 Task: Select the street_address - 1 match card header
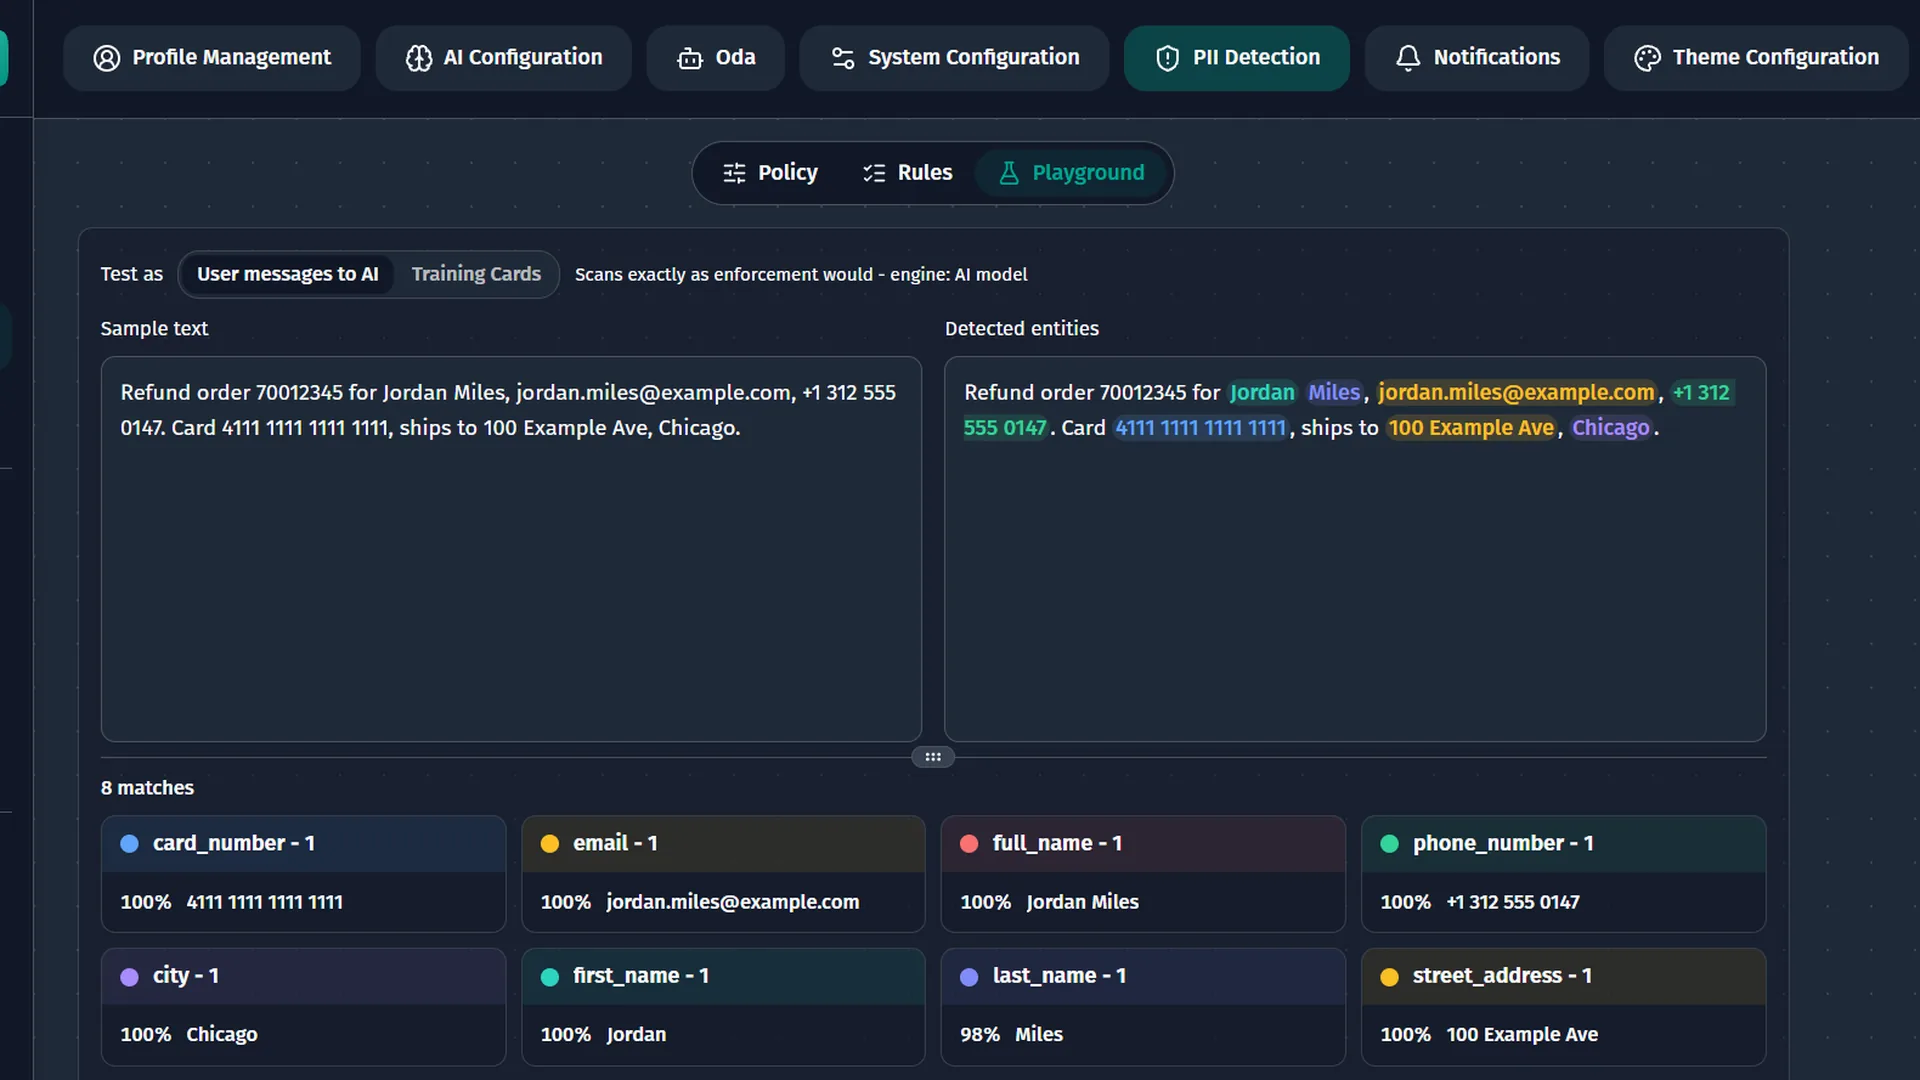coord(1563,976)
